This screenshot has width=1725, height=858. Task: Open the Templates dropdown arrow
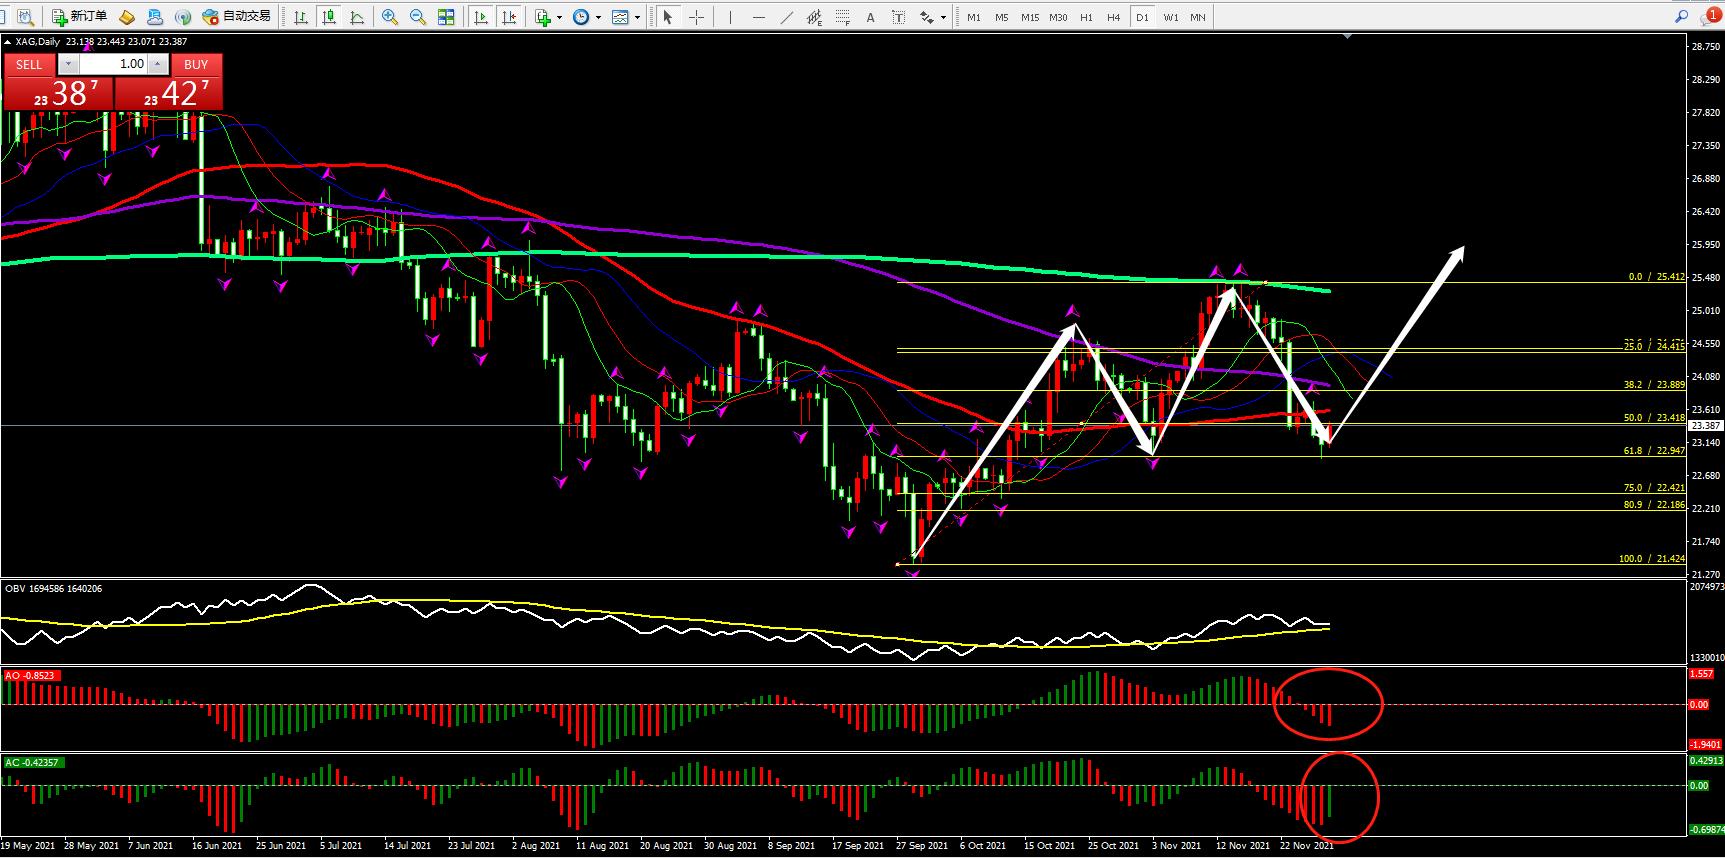point(638,17)
